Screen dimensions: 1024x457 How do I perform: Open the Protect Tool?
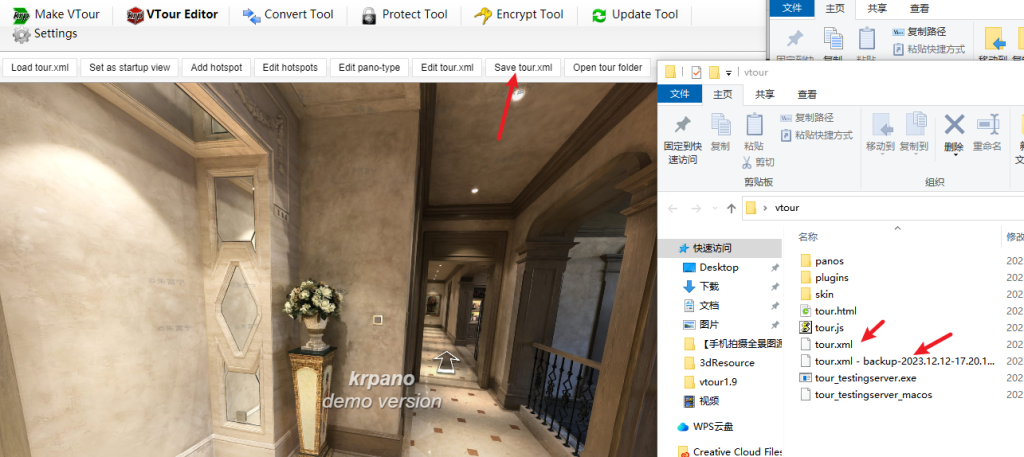tap(404, 14)
